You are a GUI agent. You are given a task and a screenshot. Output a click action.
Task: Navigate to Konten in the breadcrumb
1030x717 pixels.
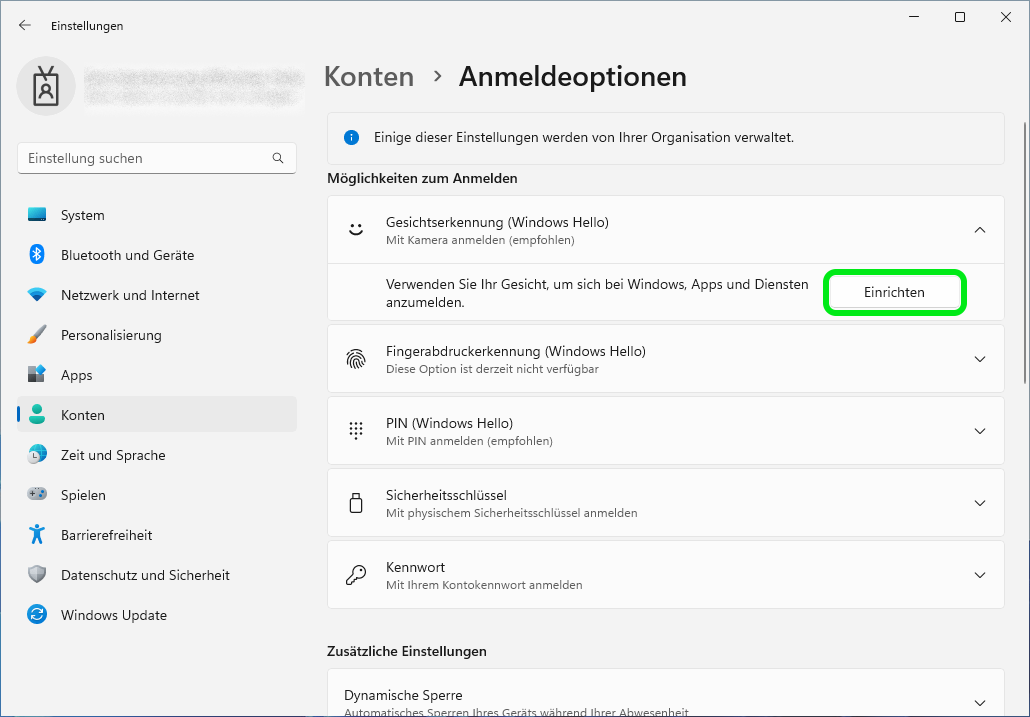369,77
